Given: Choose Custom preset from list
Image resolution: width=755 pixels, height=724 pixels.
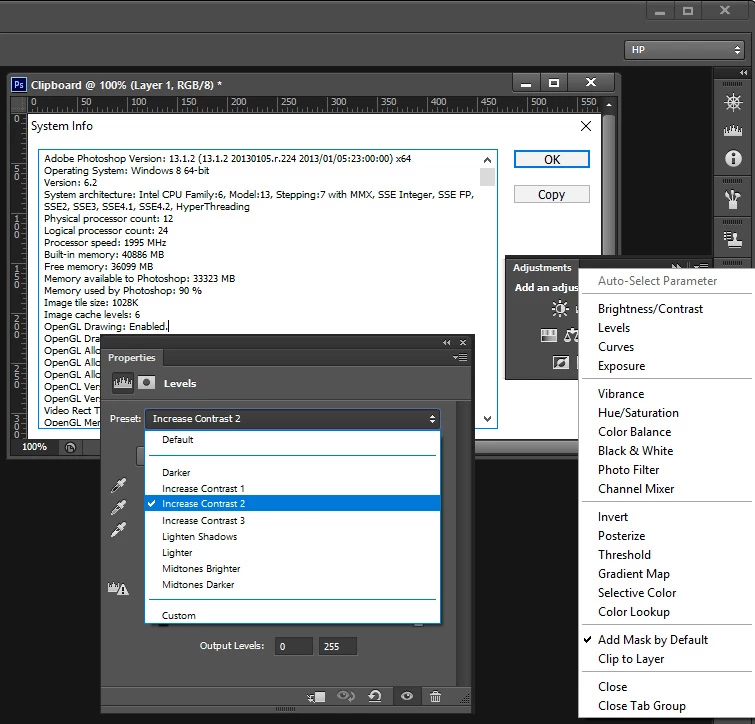Looking at the screenshot, I should pyautogui.click(x=293, y=616).
